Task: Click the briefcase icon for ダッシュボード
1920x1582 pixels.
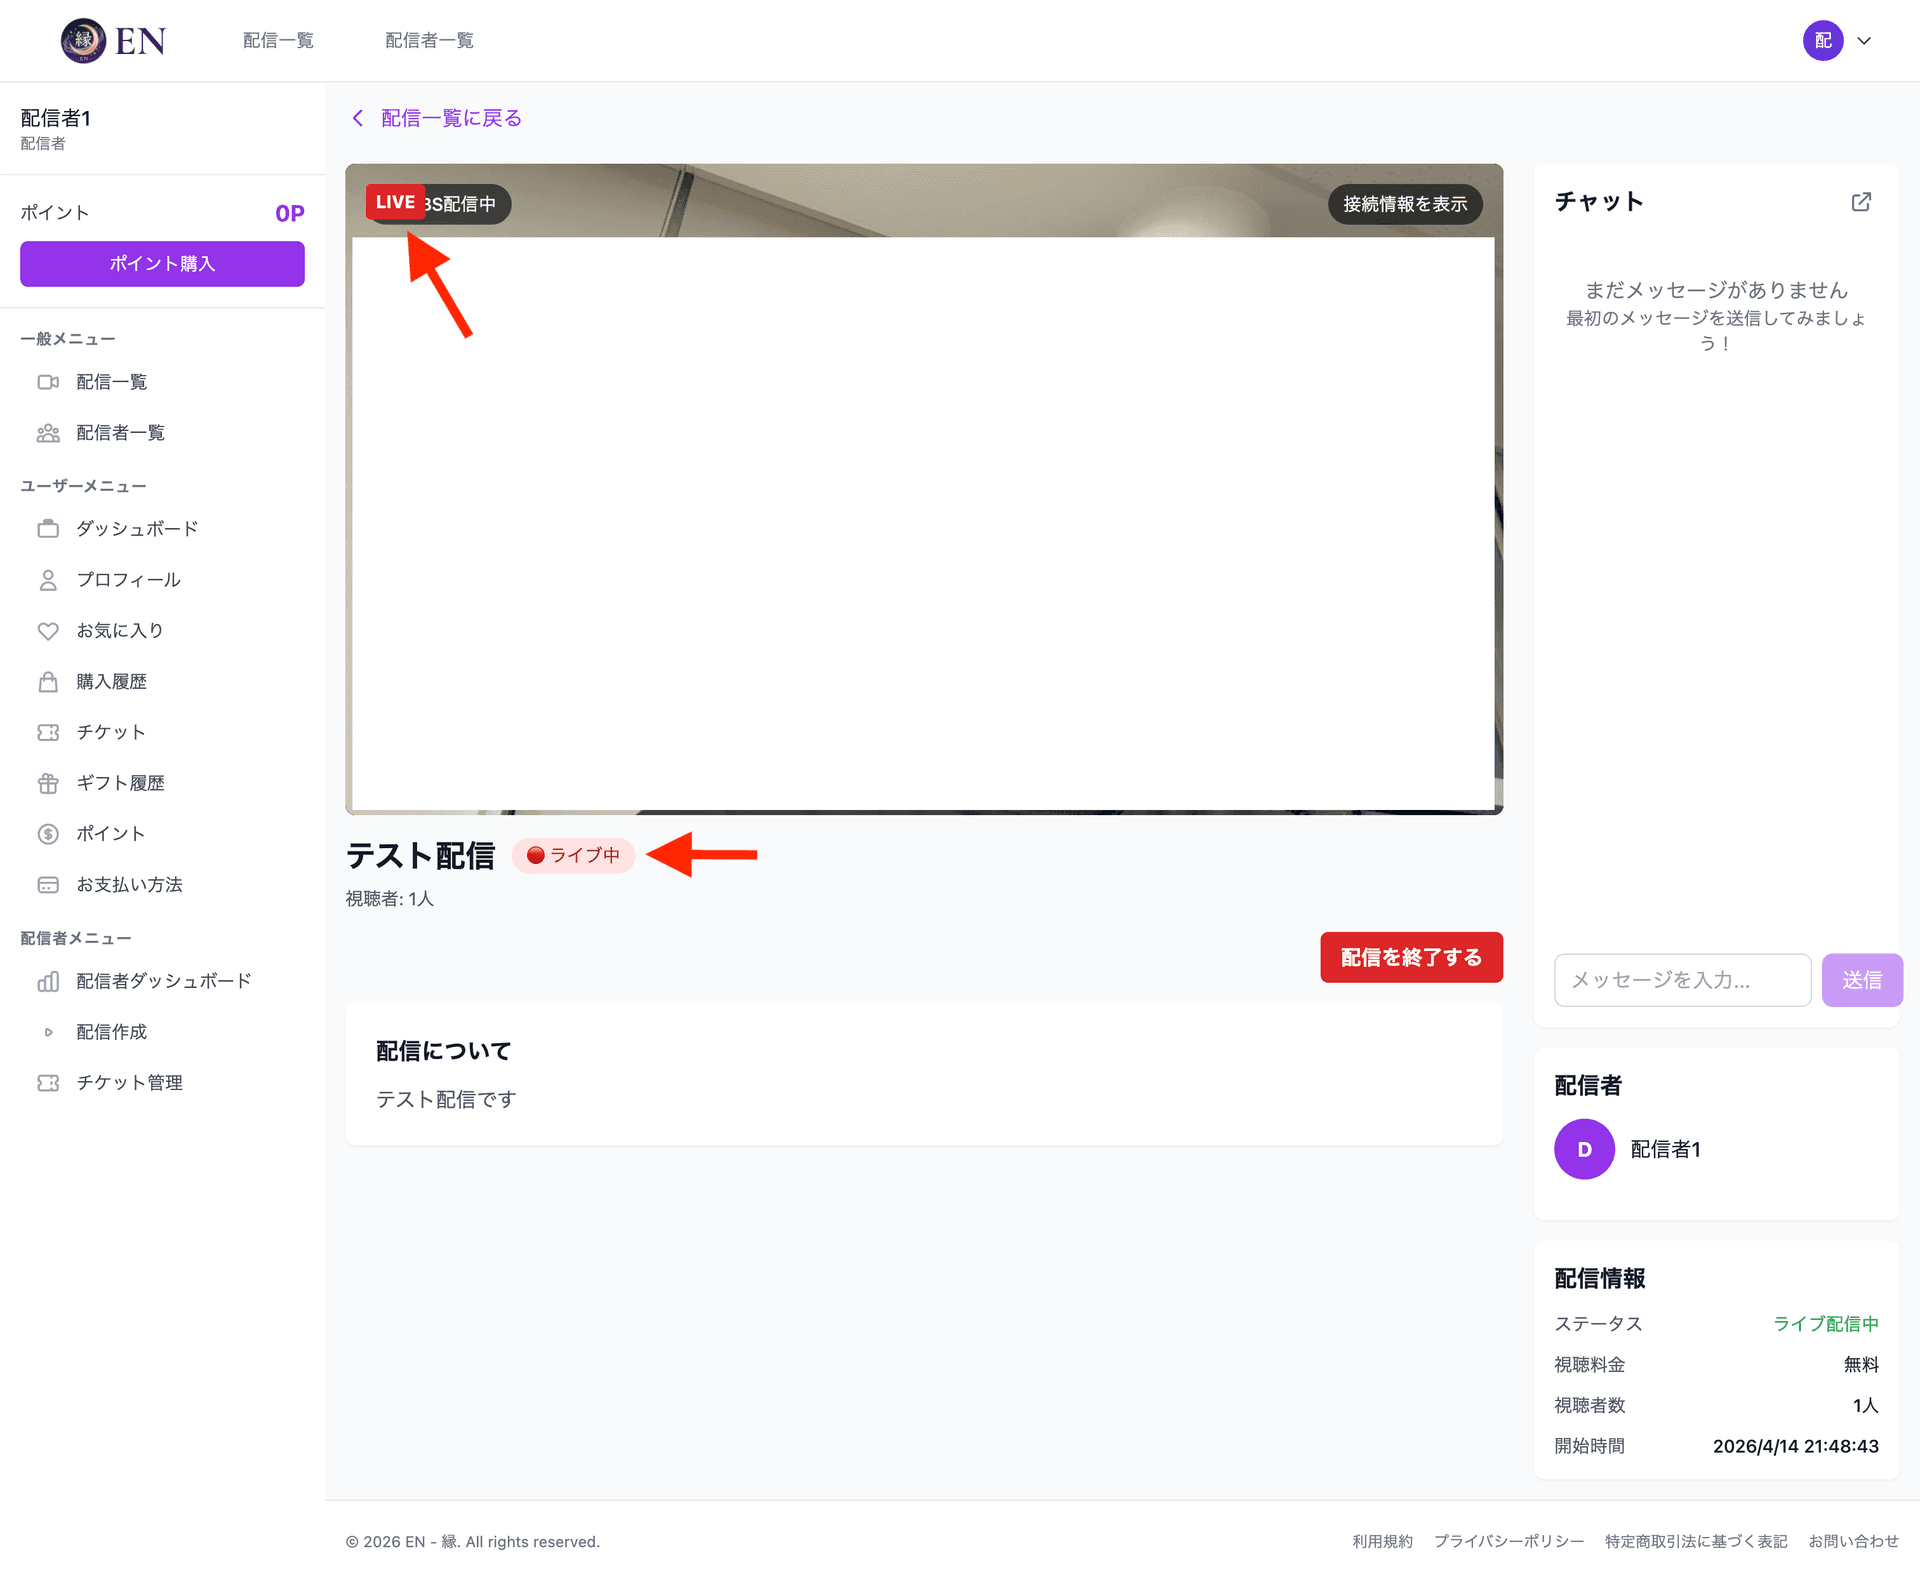Action: click(x=48, y=529)
